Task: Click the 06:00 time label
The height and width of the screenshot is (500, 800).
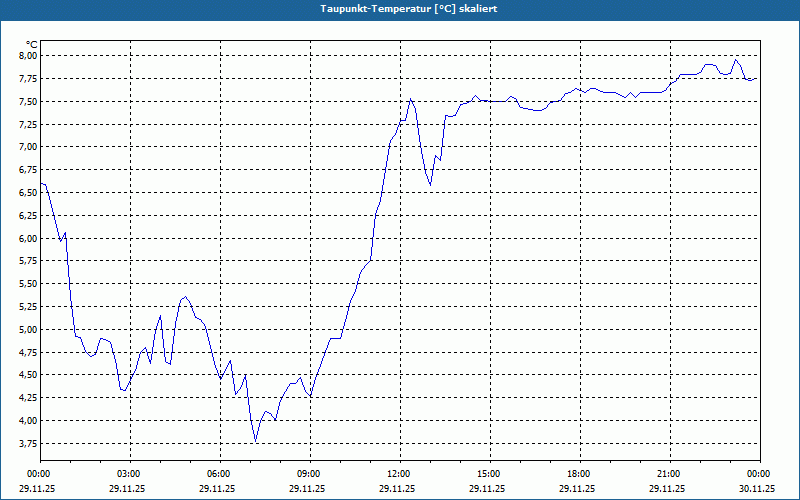Action: click(220, 474)
